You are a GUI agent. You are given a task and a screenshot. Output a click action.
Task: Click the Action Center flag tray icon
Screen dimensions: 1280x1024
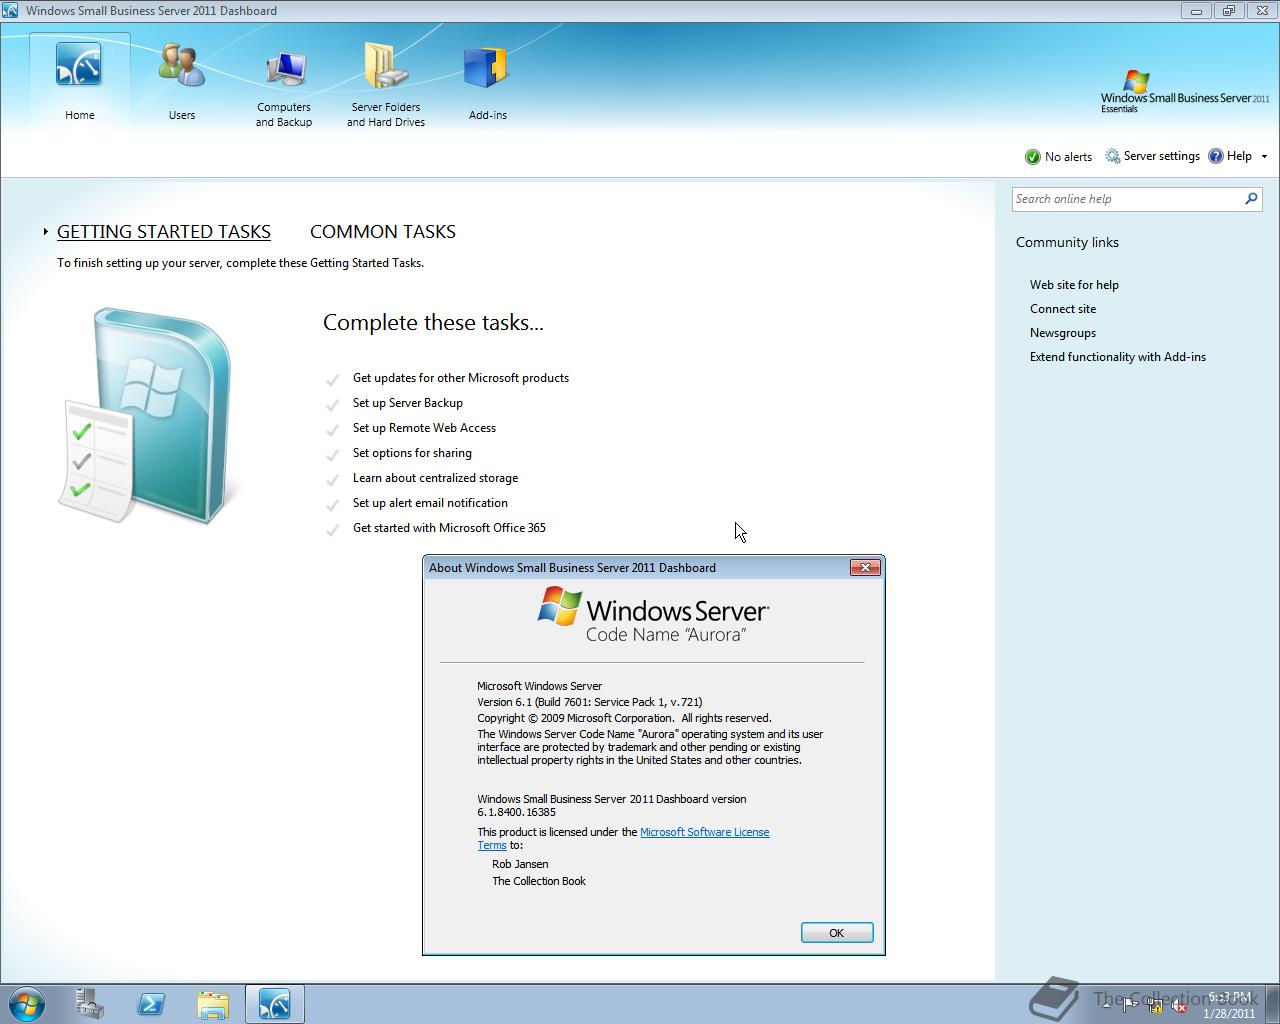pos(1131,1005)
